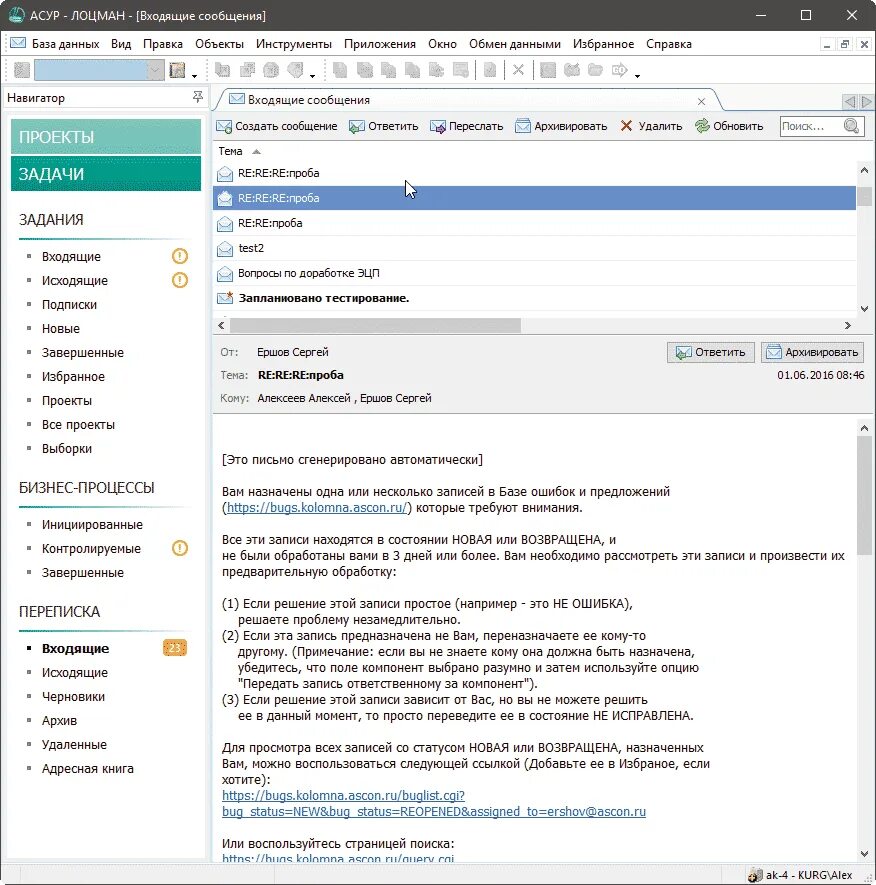Open the buglist.cgi link in the message body
876x885 pixels.
(x=433, y=803)
